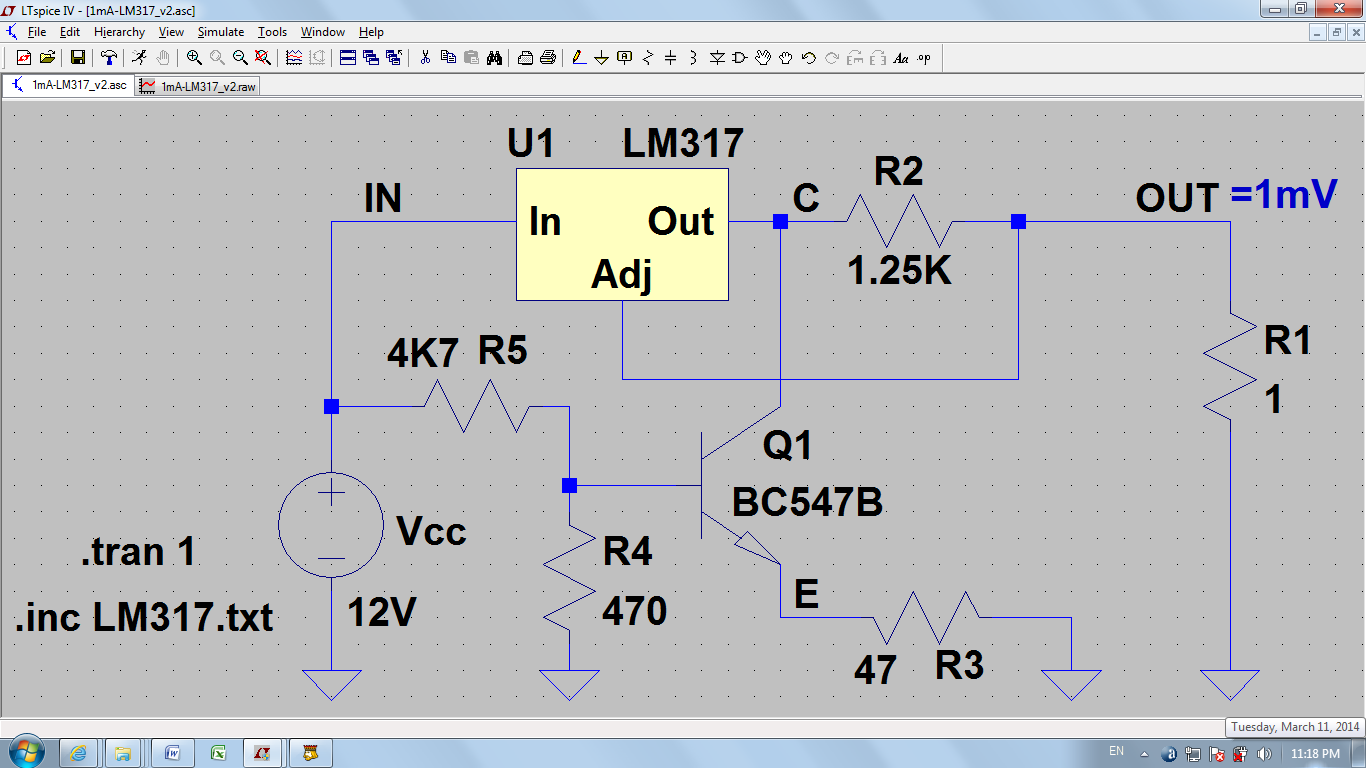Activate the Cut scissors tool
The width and height of the screenshot is (1366, 768).
[425, 58]
